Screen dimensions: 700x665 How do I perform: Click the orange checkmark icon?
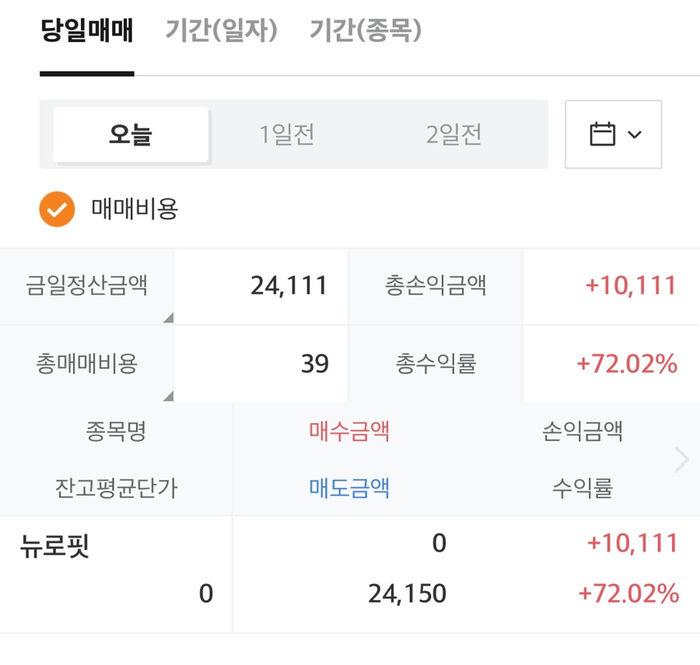click(x=57, y=209)
